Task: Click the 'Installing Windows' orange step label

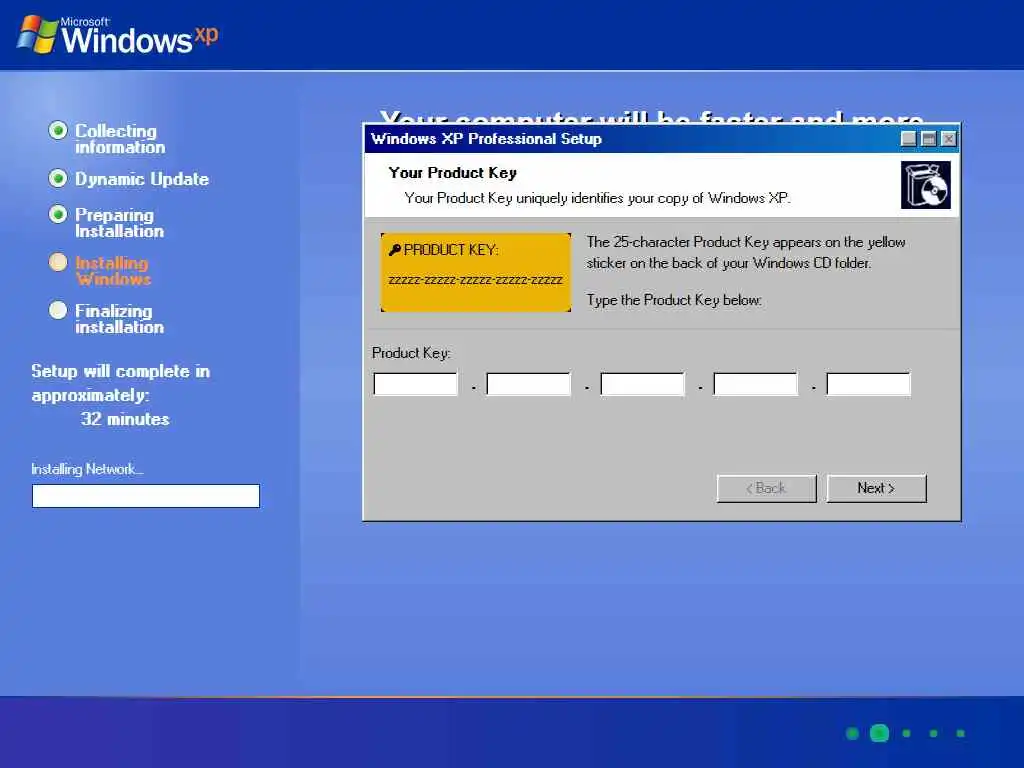Action: click(x=113, y=271)
